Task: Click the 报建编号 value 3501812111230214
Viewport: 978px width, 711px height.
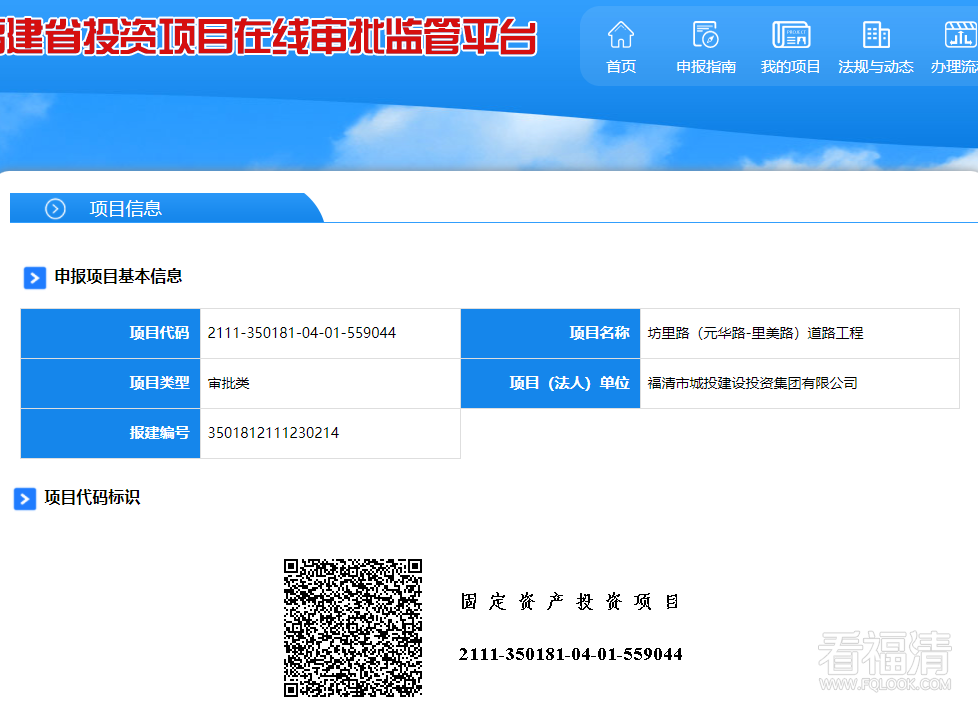Action: (x=273, y=433)
